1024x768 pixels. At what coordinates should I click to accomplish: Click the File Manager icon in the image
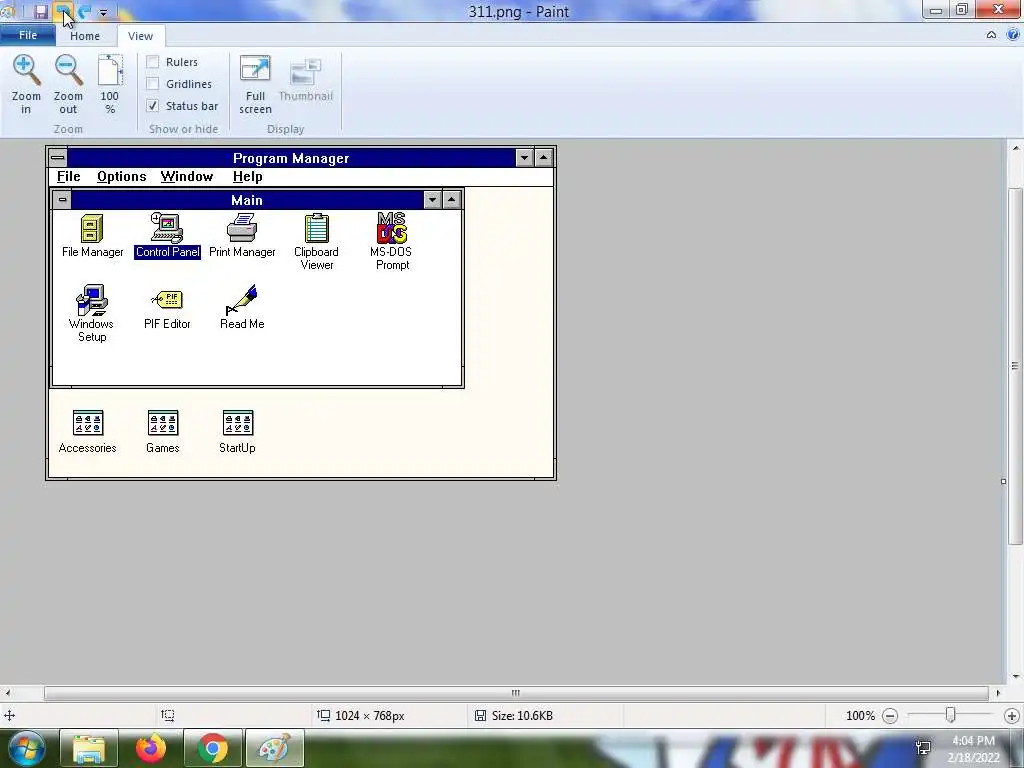91,228
